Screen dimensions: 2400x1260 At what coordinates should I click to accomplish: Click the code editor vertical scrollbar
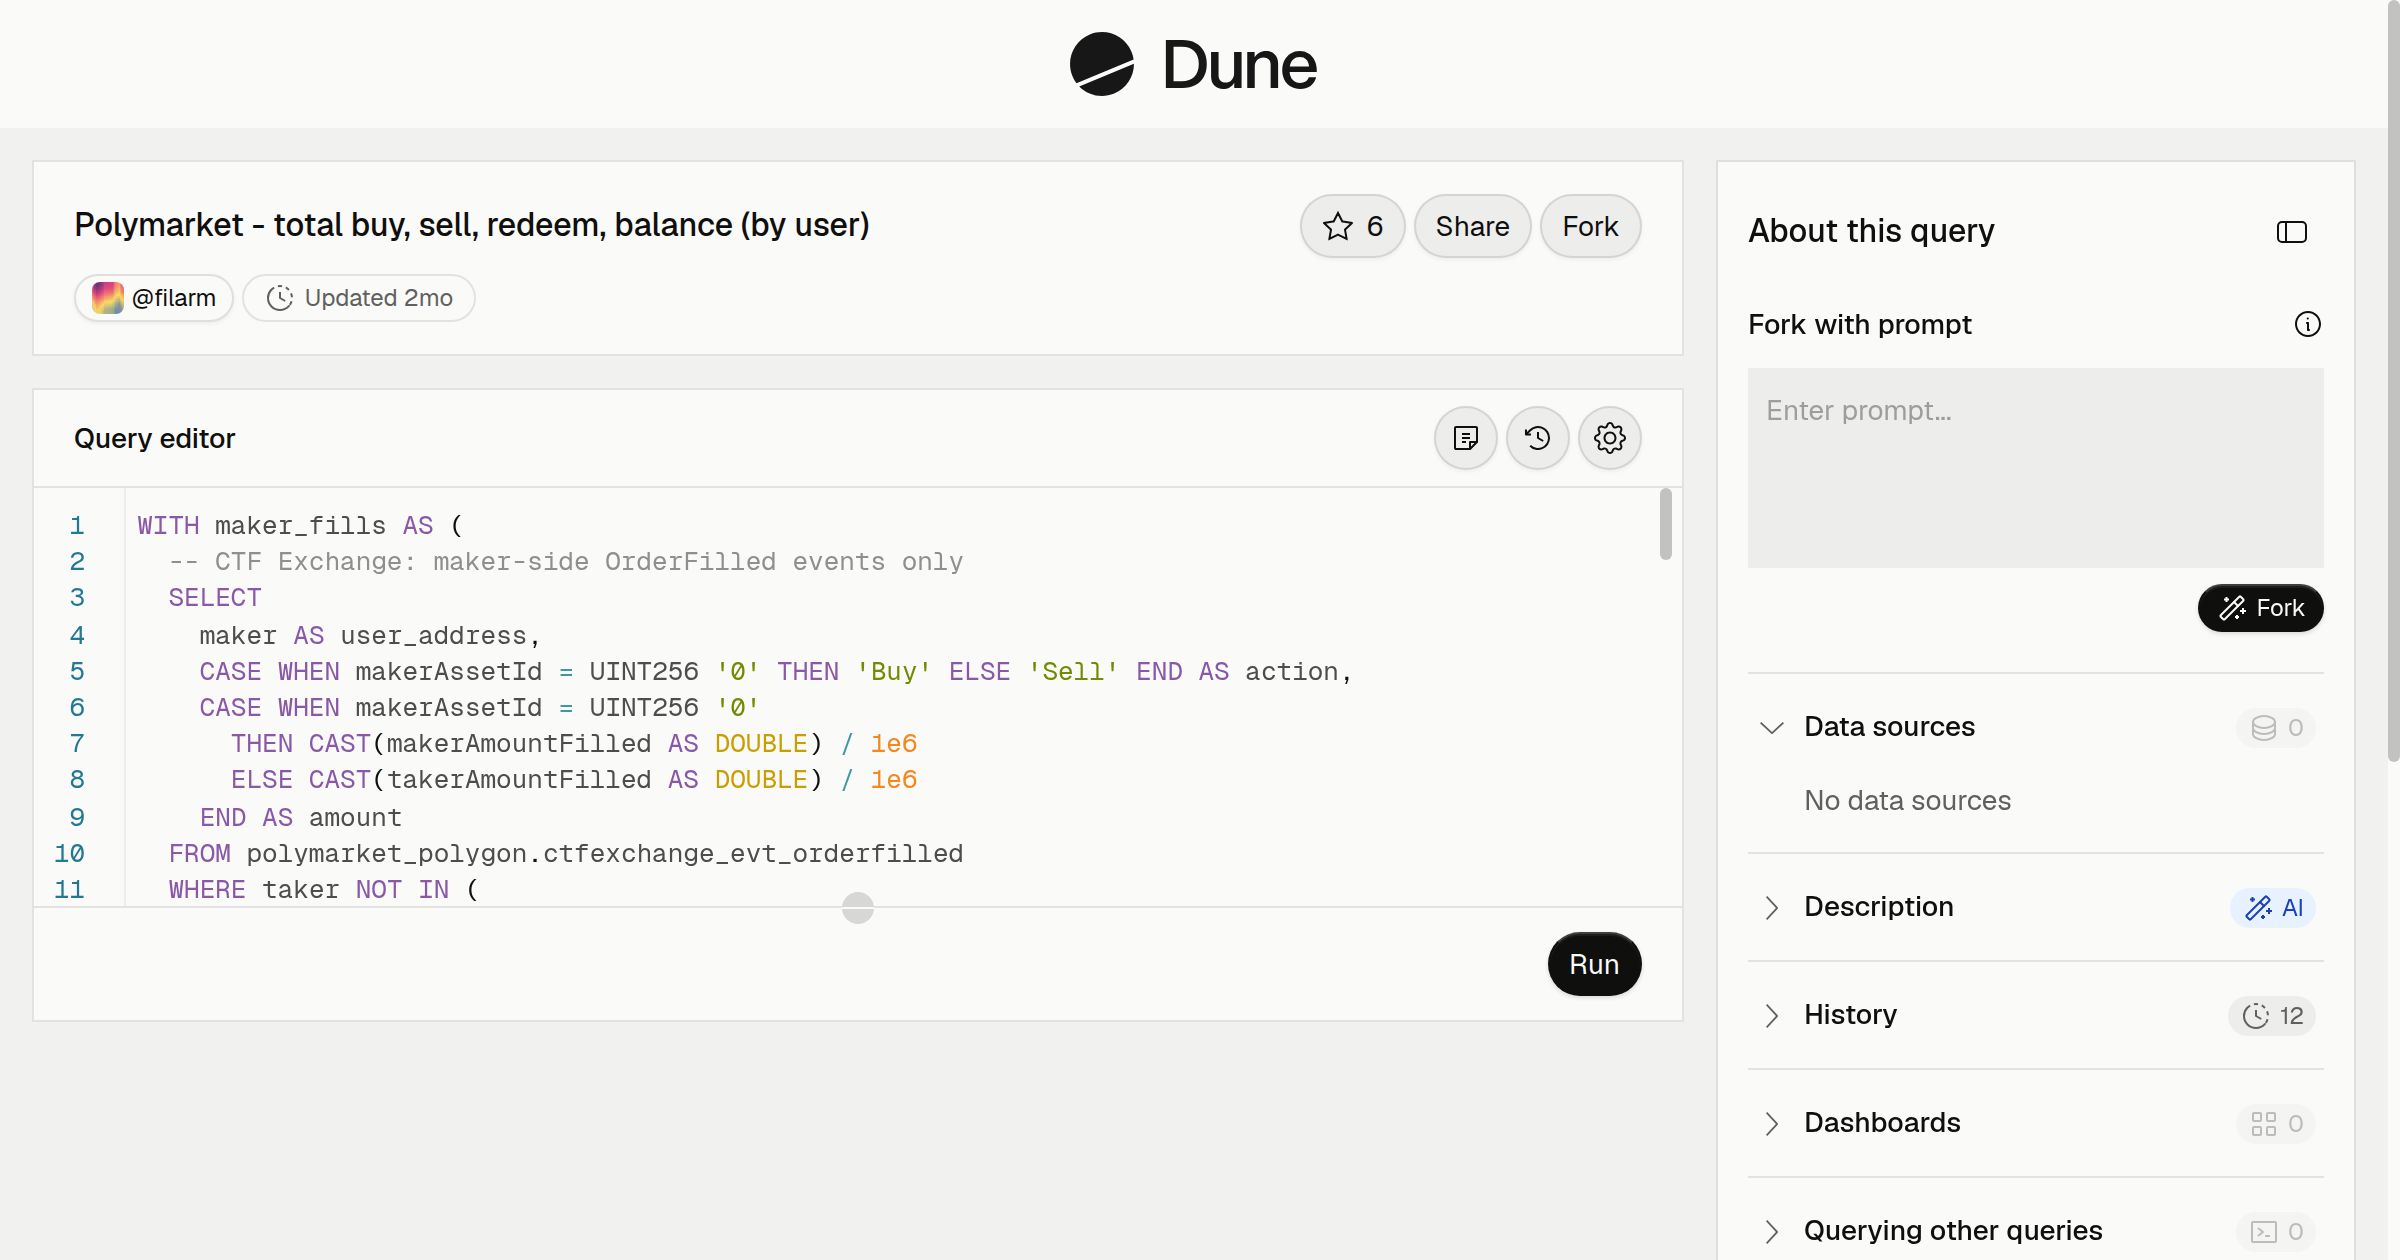click(x=1665, y=524)
